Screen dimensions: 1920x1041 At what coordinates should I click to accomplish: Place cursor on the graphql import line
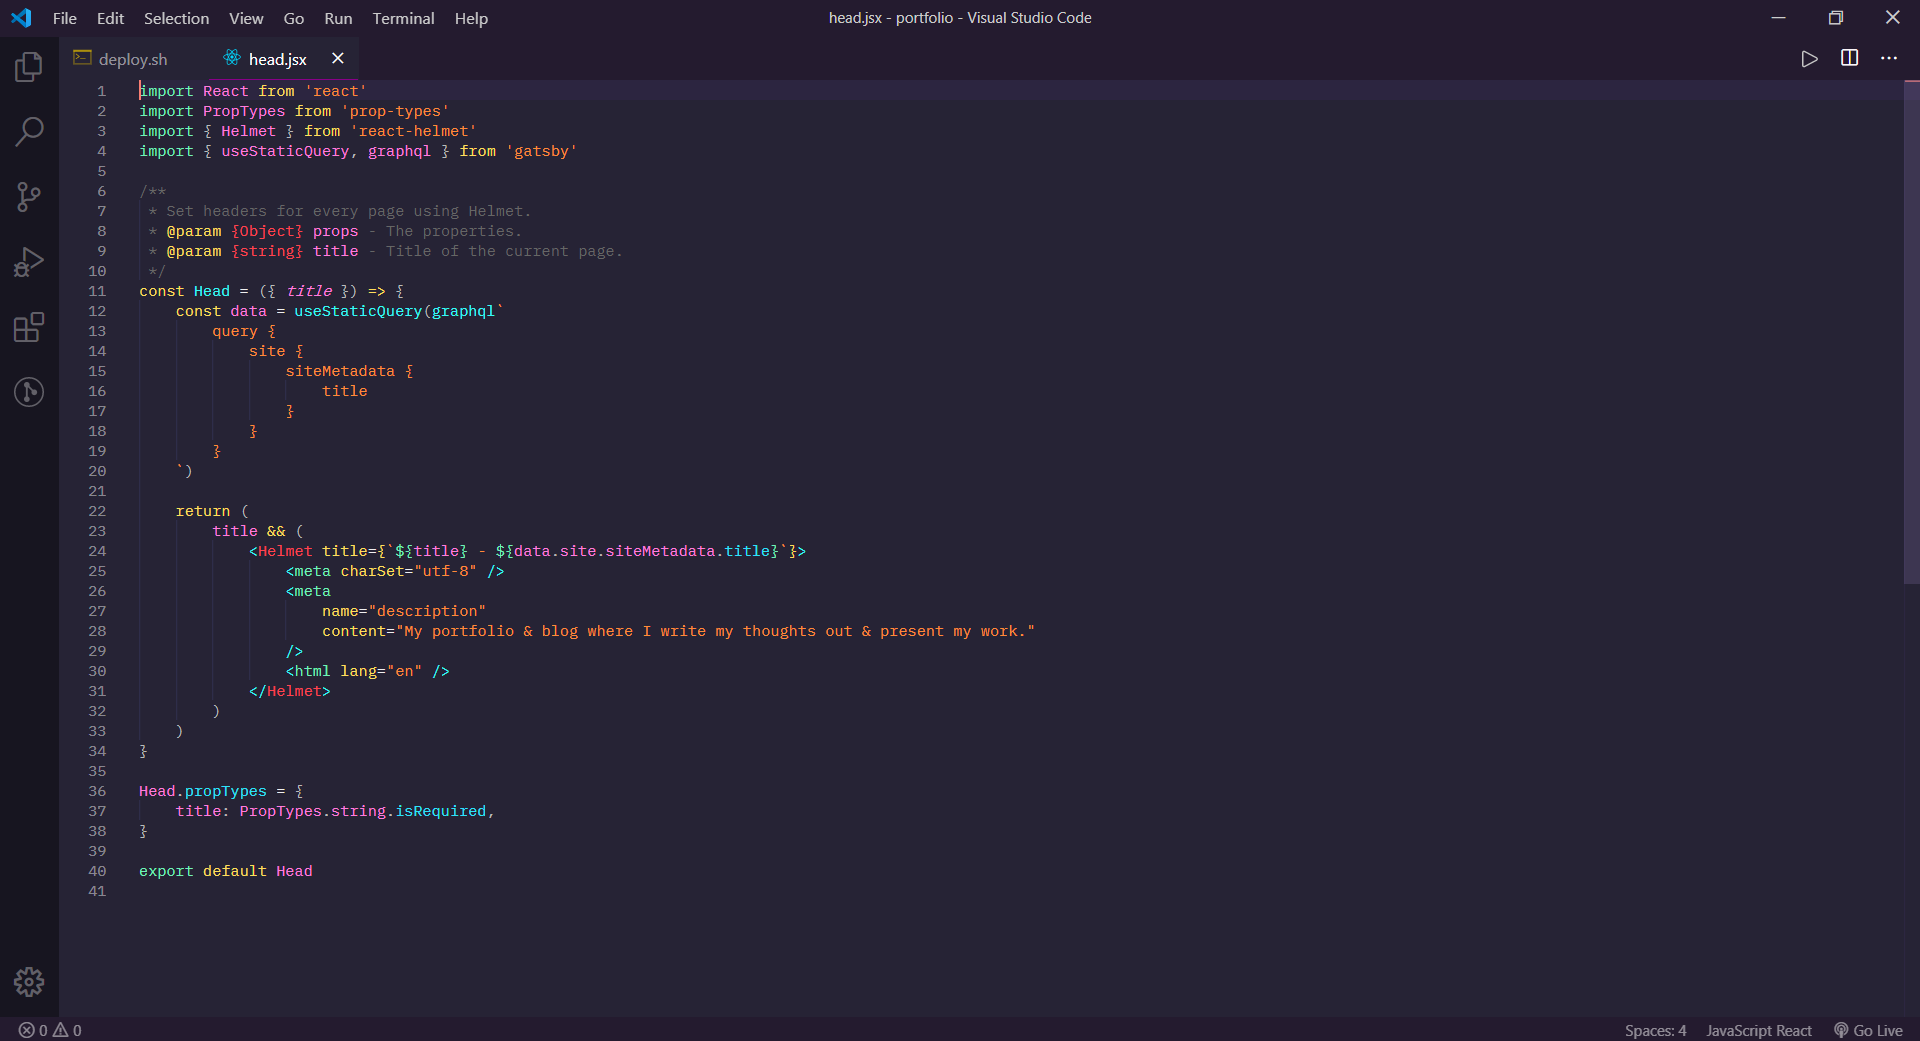[400, 151]
